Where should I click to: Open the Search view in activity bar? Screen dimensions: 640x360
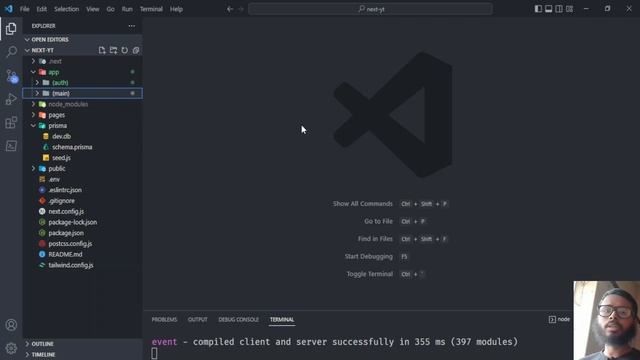[x=11, y=52]
